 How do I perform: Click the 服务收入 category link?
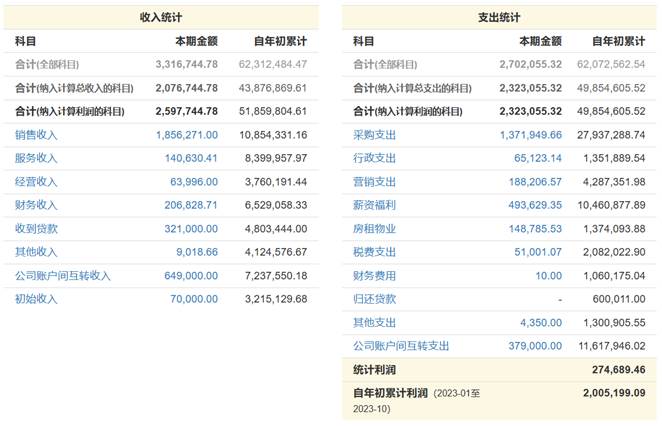pos(36,158)
